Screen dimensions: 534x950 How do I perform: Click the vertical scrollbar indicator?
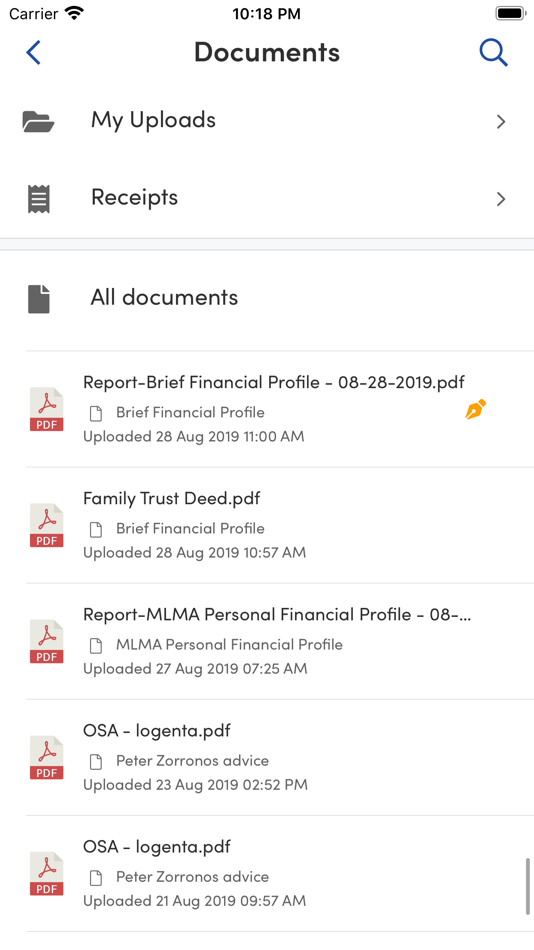click(527, 886)
